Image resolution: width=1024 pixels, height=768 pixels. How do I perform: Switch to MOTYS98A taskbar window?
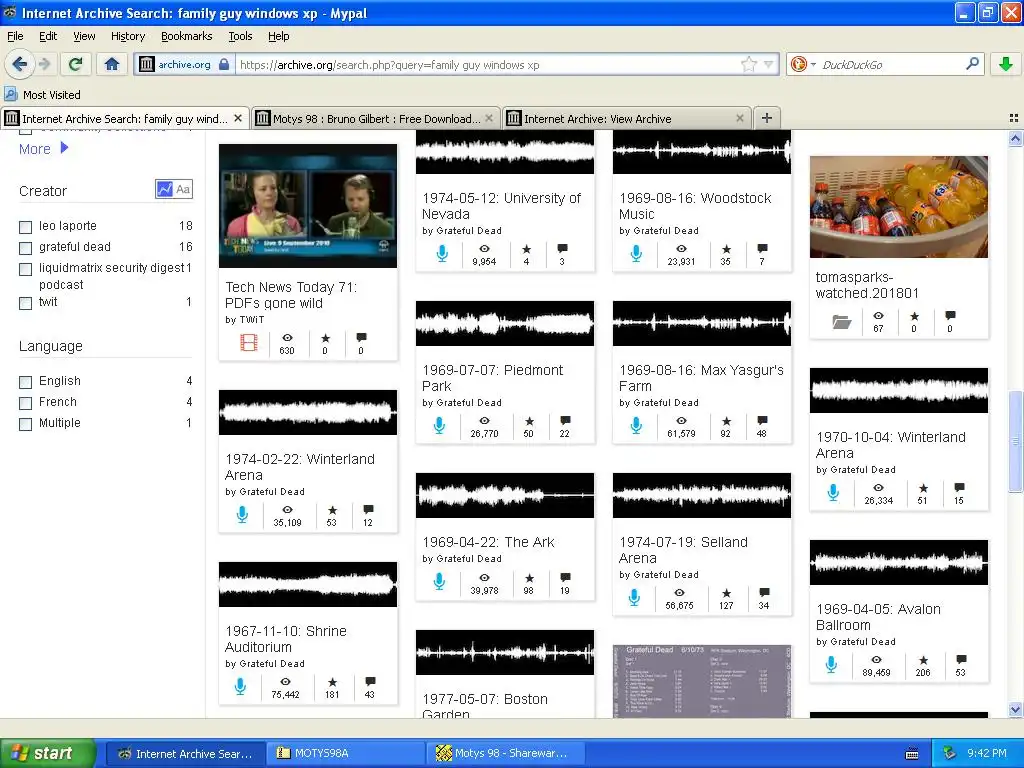click(x=345, y=753)
